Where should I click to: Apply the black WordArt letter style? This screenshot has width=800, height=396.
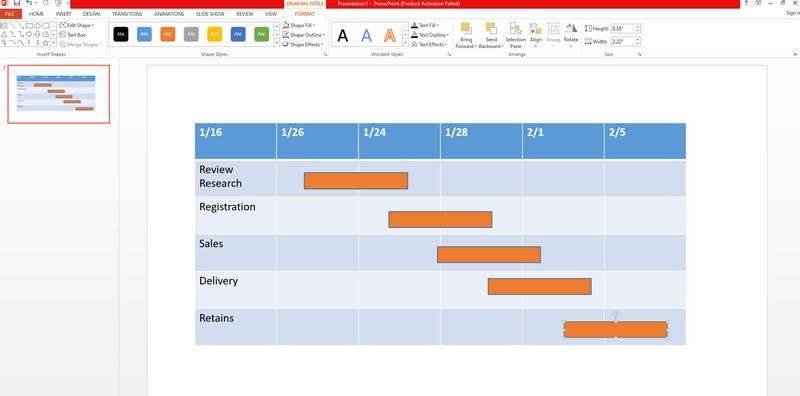343,35
